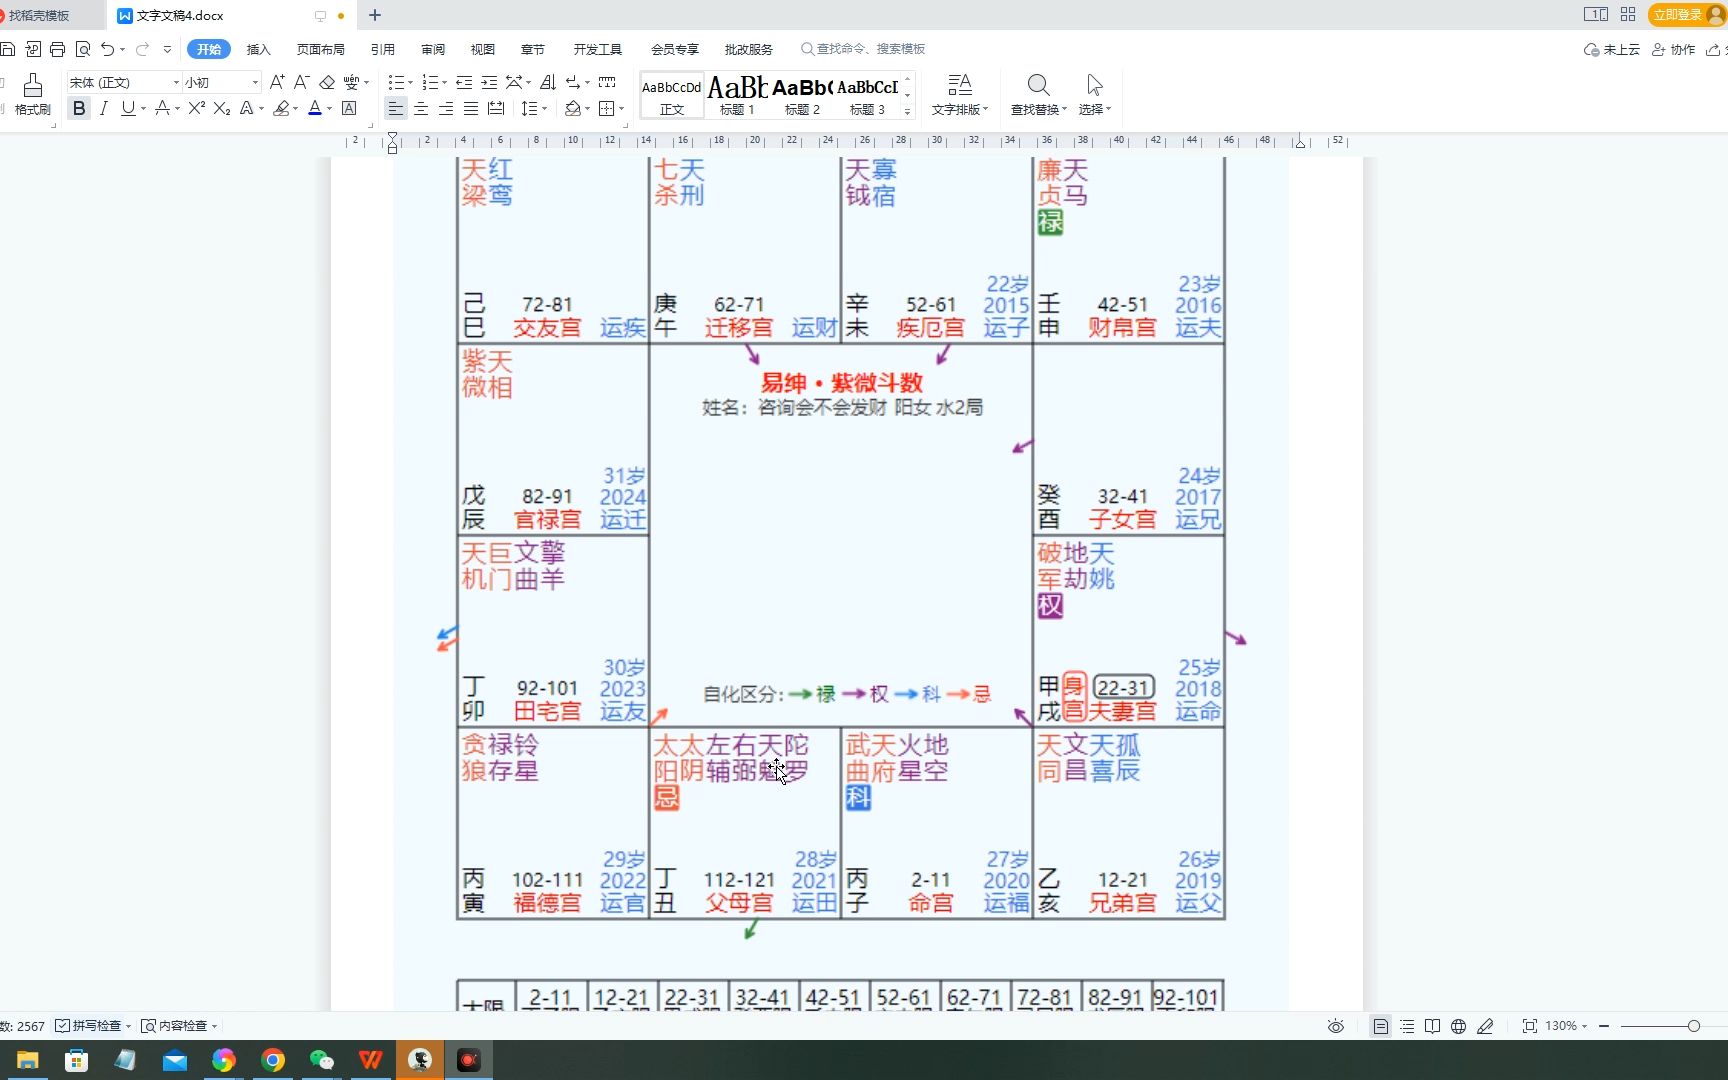The height and width of the screenshot is (1080, 1728).
Task: Click the print preview icon
Action: click(x=83, y=49)
